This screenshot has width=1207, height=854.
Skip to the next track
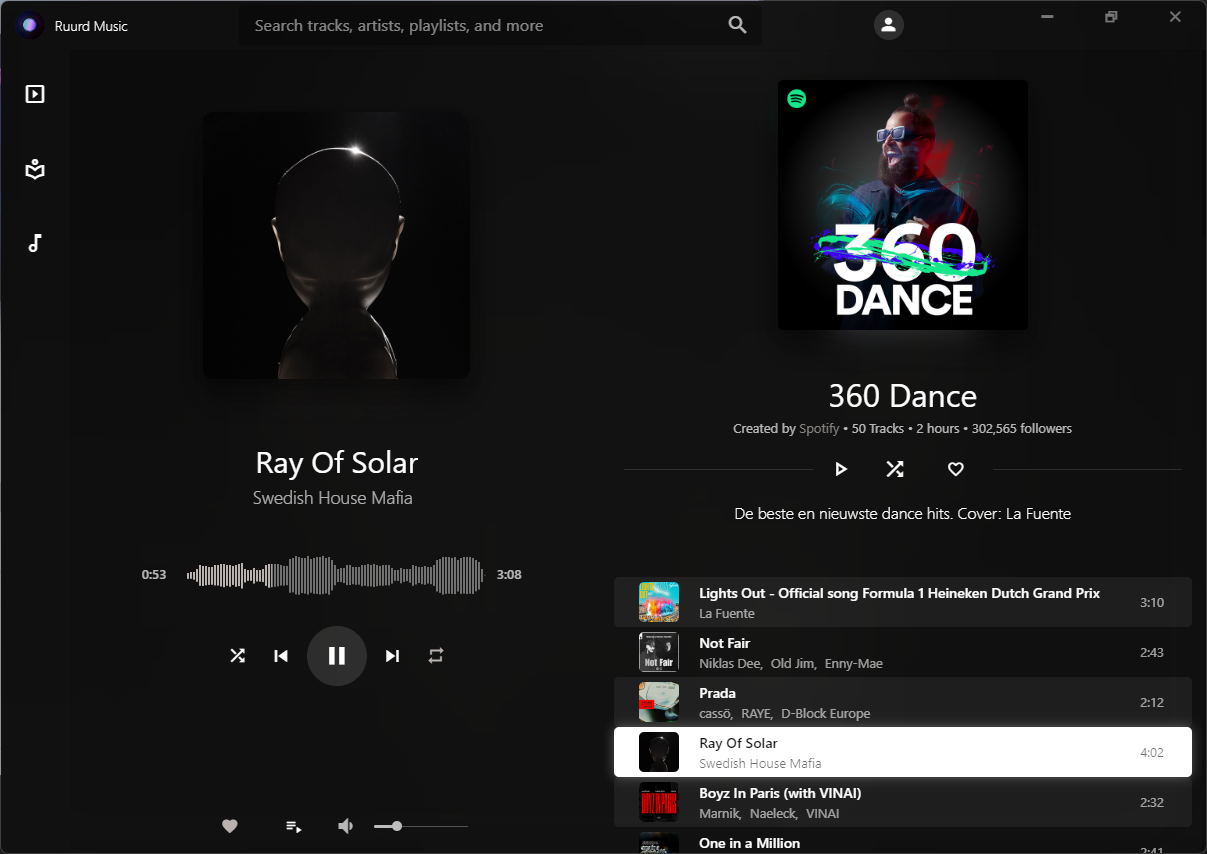[x=392, y=656]
